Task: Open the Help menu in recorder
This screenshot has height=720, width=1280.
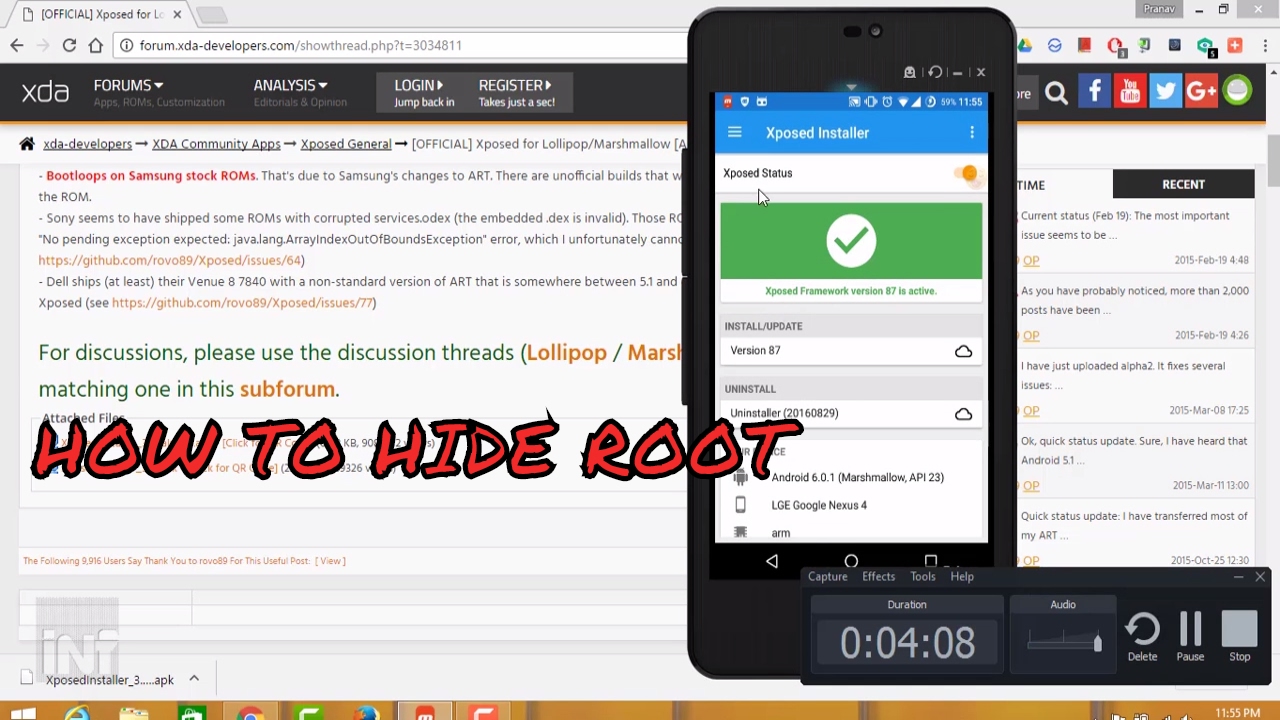Action: click(962, 576)
